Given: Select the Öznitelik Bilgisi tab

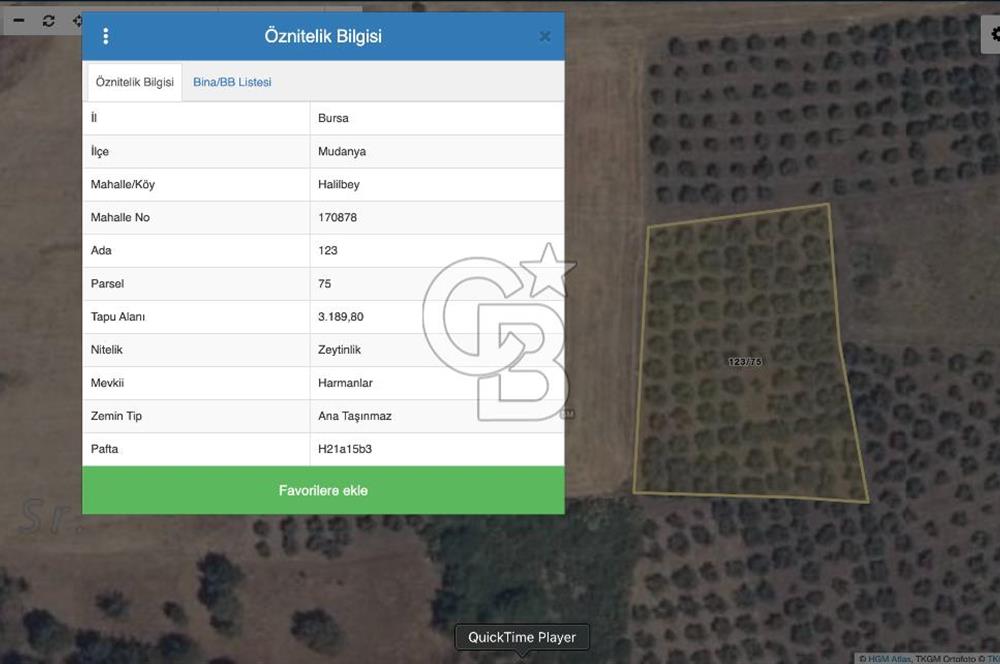Looking at the screenshot, I should [135, 82].
